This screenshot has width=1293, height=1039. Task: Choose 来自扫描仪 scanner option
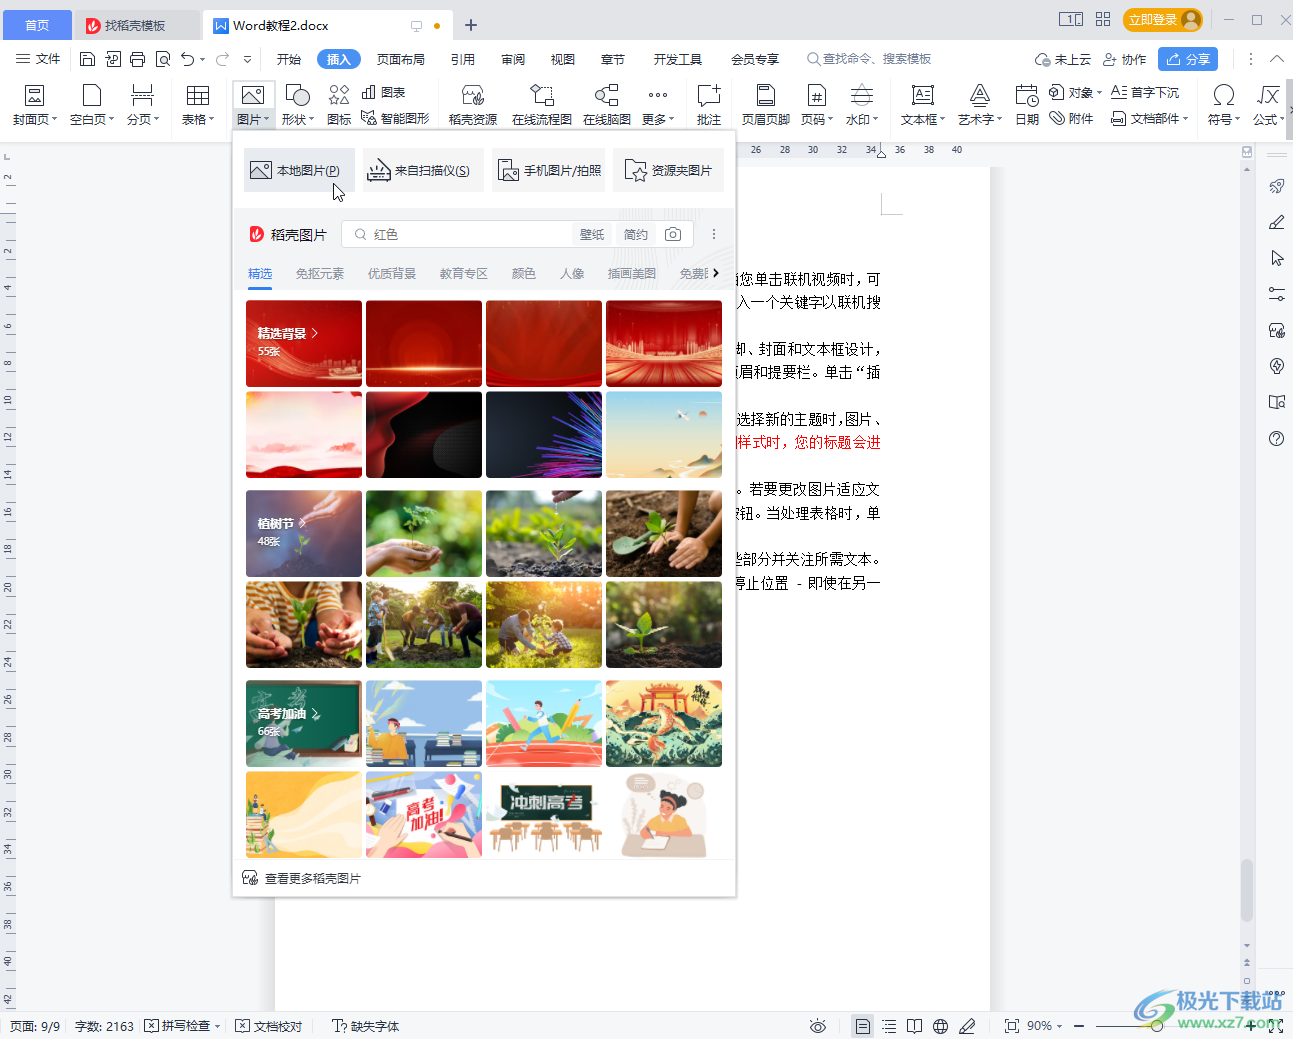click(x=424, y=170)
